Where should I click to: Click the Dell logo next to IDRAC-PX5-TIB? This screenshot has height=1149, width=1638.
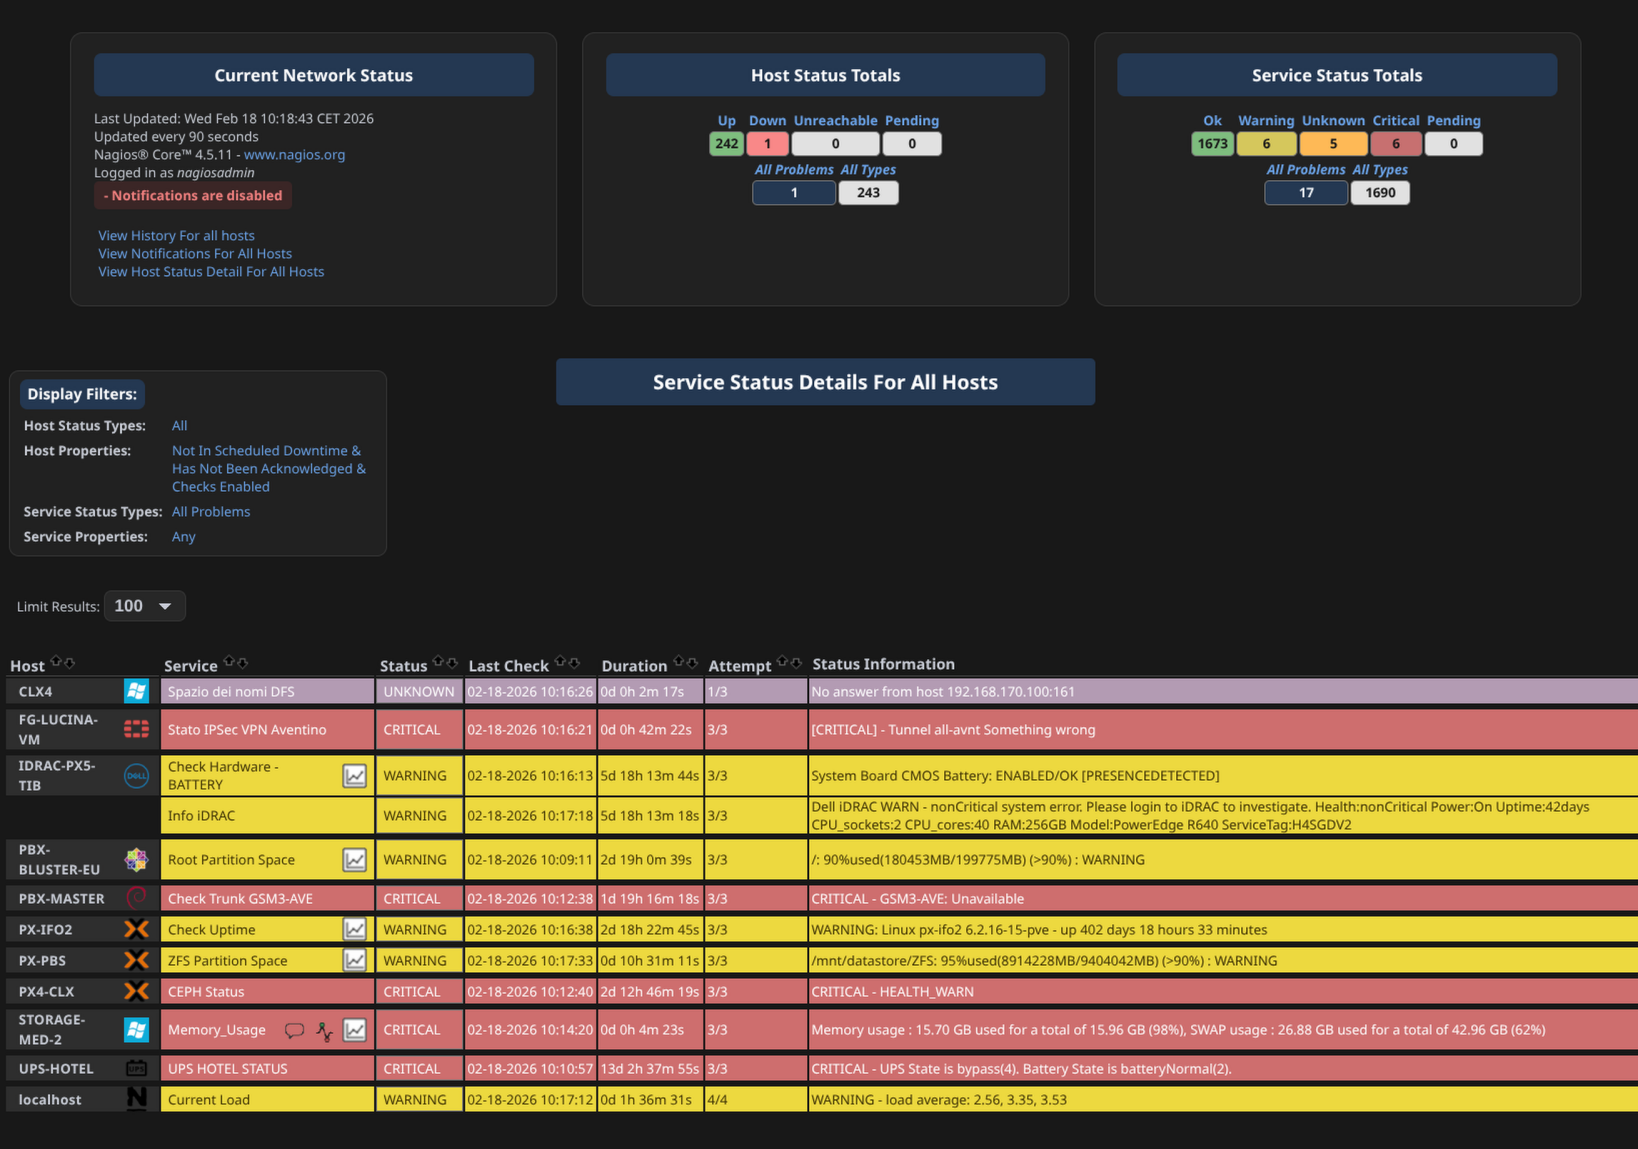point(136,776)
